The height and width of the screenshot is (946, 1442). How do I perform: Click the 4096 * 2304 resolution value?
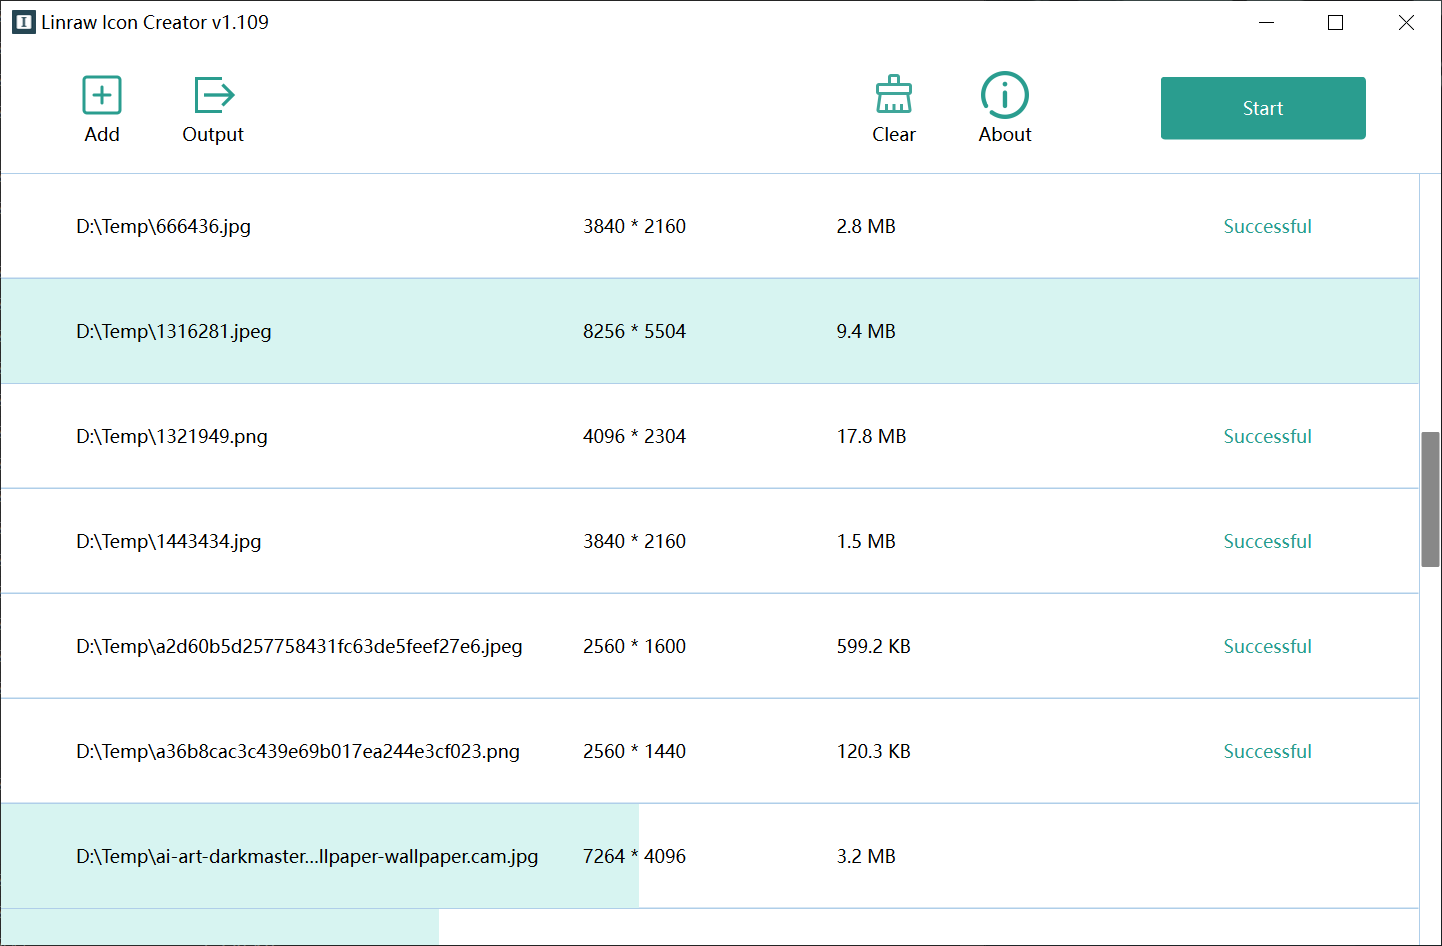coord(635,436)
